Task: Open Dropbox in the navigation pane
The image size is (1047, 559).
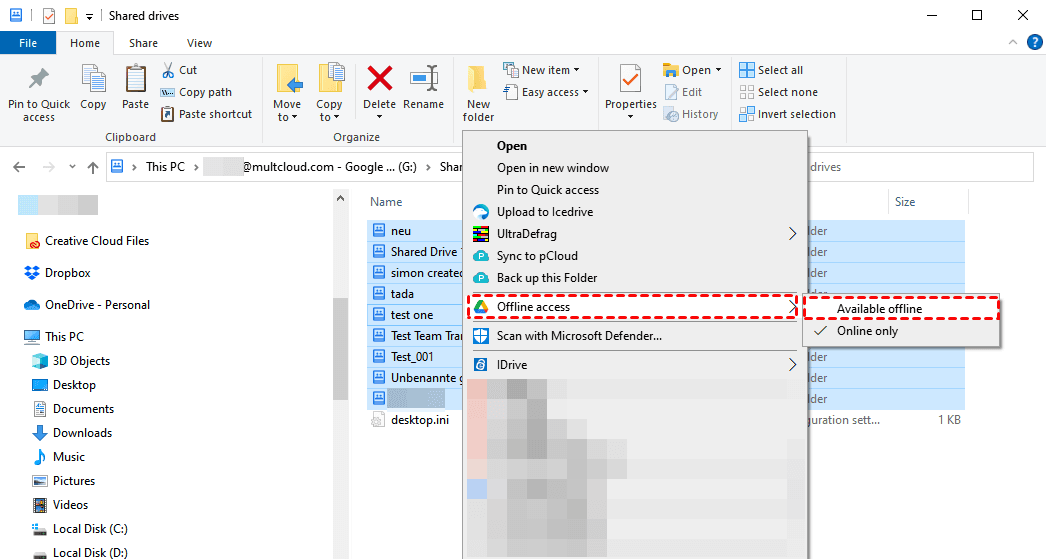Action: (57, 273)
